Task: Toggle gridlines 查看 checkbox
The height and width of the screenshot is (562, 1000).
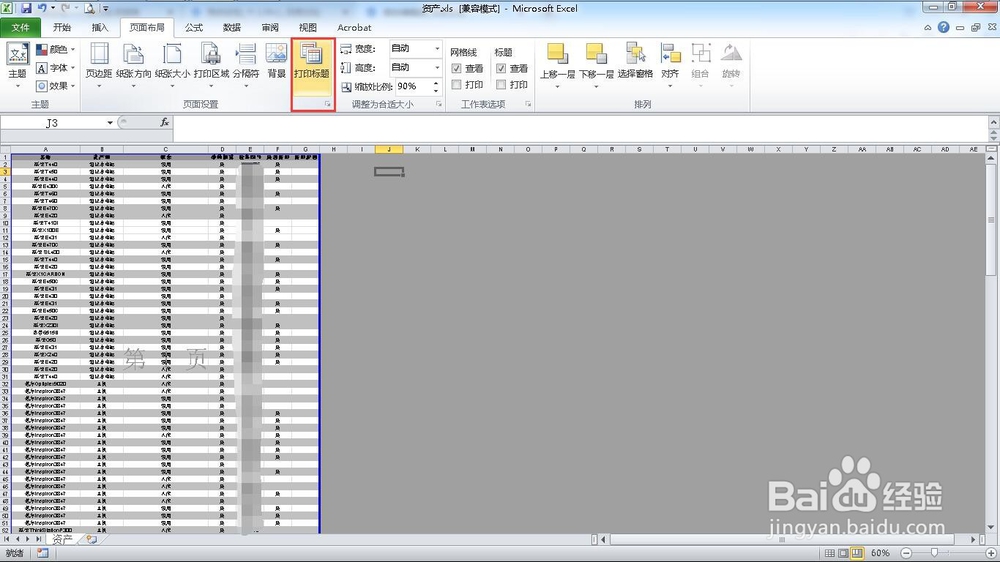Action: point(457,68)
